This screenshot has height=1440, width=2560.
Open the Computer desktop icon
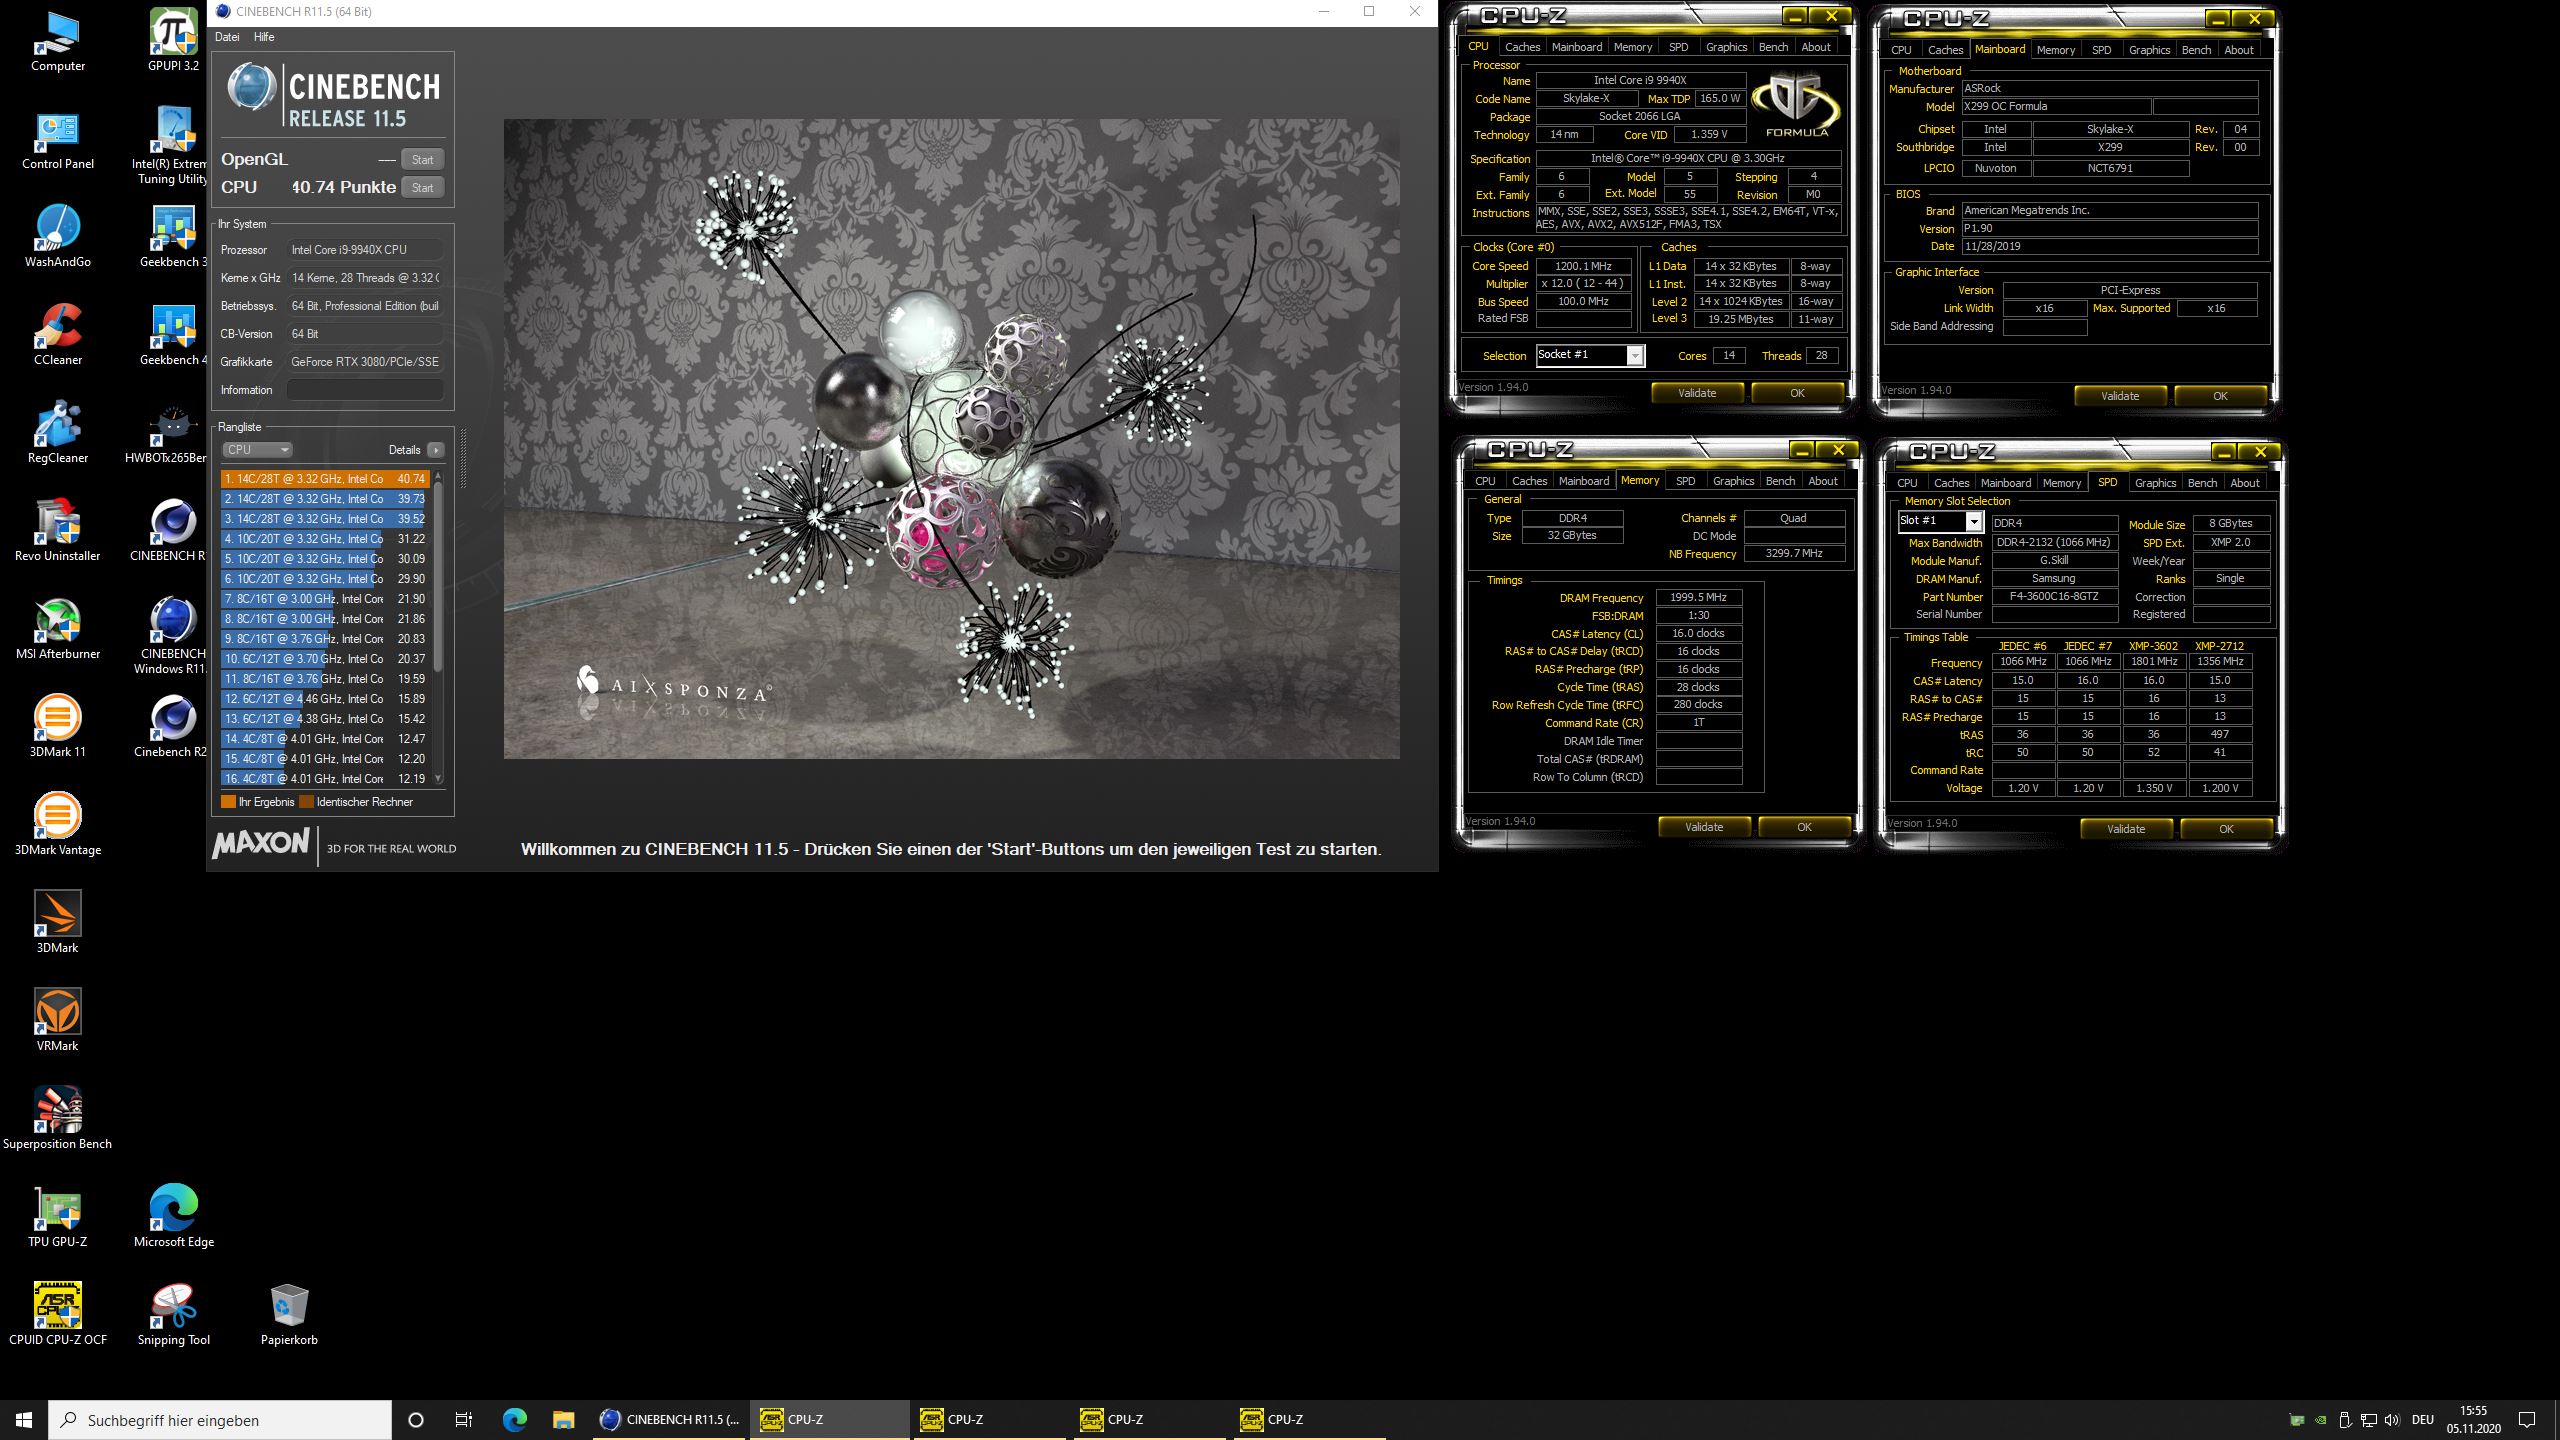pos(57,42)
